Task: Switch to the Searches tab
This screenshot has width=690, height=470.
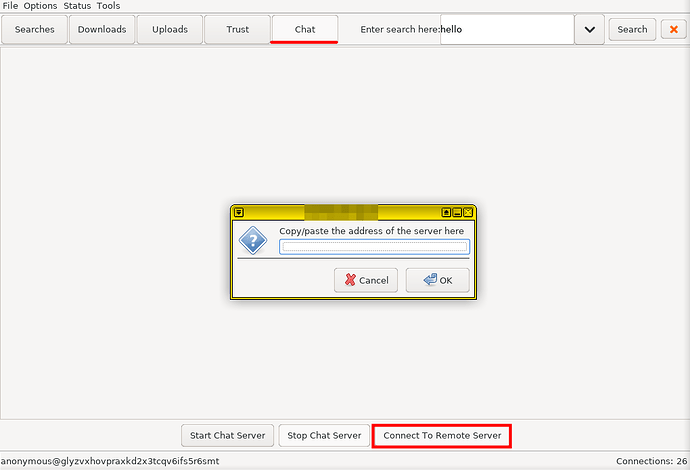Action: [35, 29]
